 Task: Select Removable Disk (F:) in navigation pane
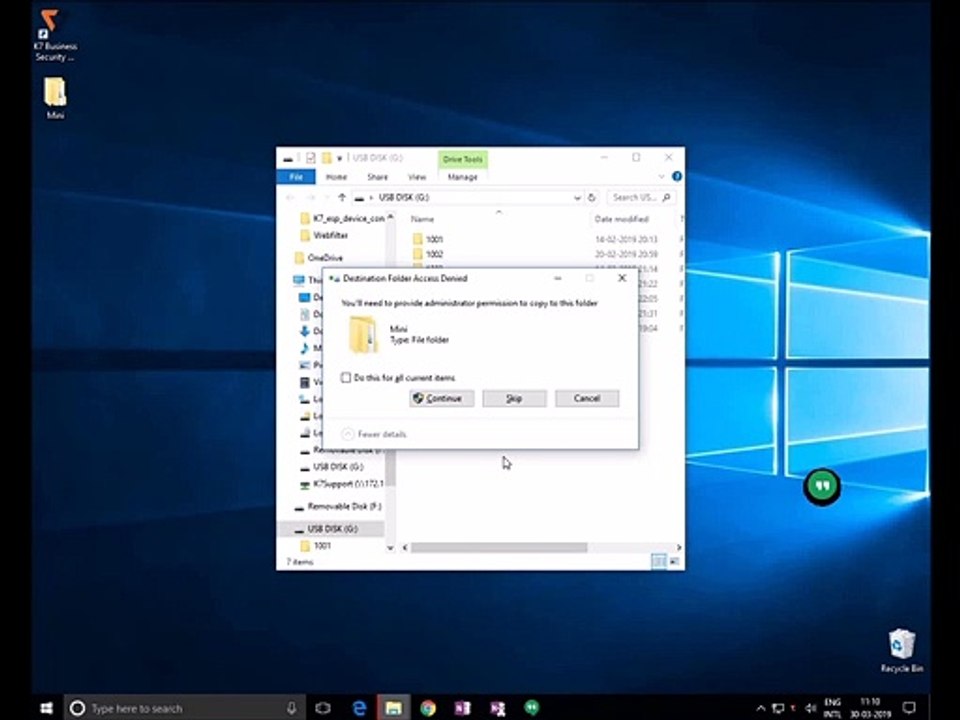click(338, 506)
